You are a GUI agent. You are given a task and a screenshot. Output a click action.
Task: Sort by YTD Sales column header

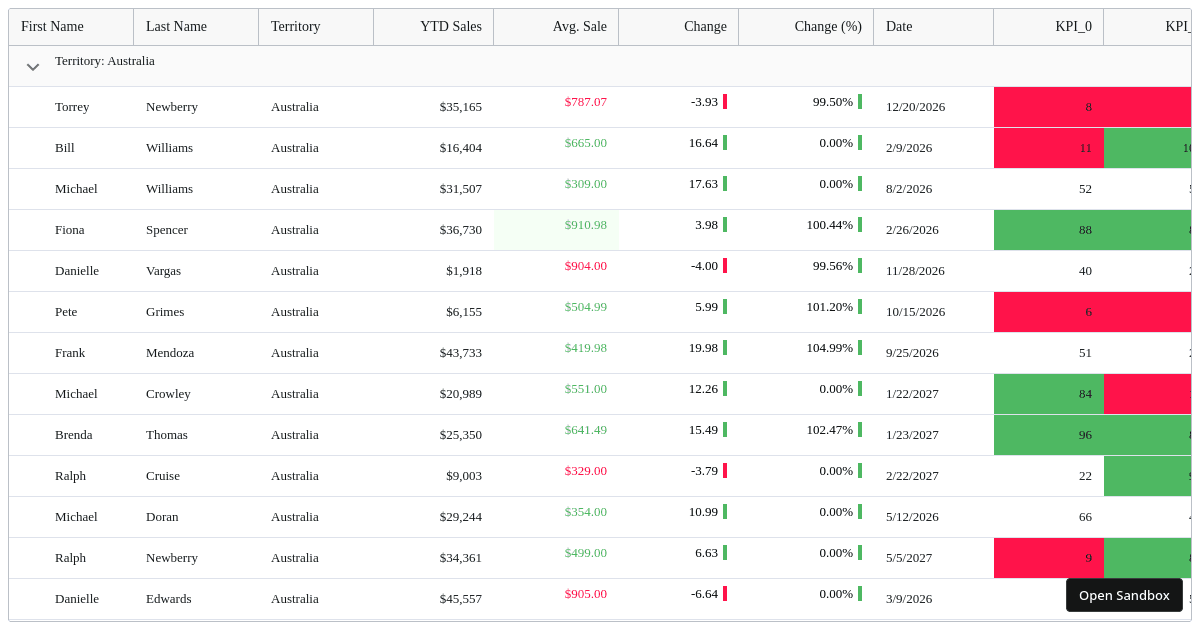tap(434, 27)
